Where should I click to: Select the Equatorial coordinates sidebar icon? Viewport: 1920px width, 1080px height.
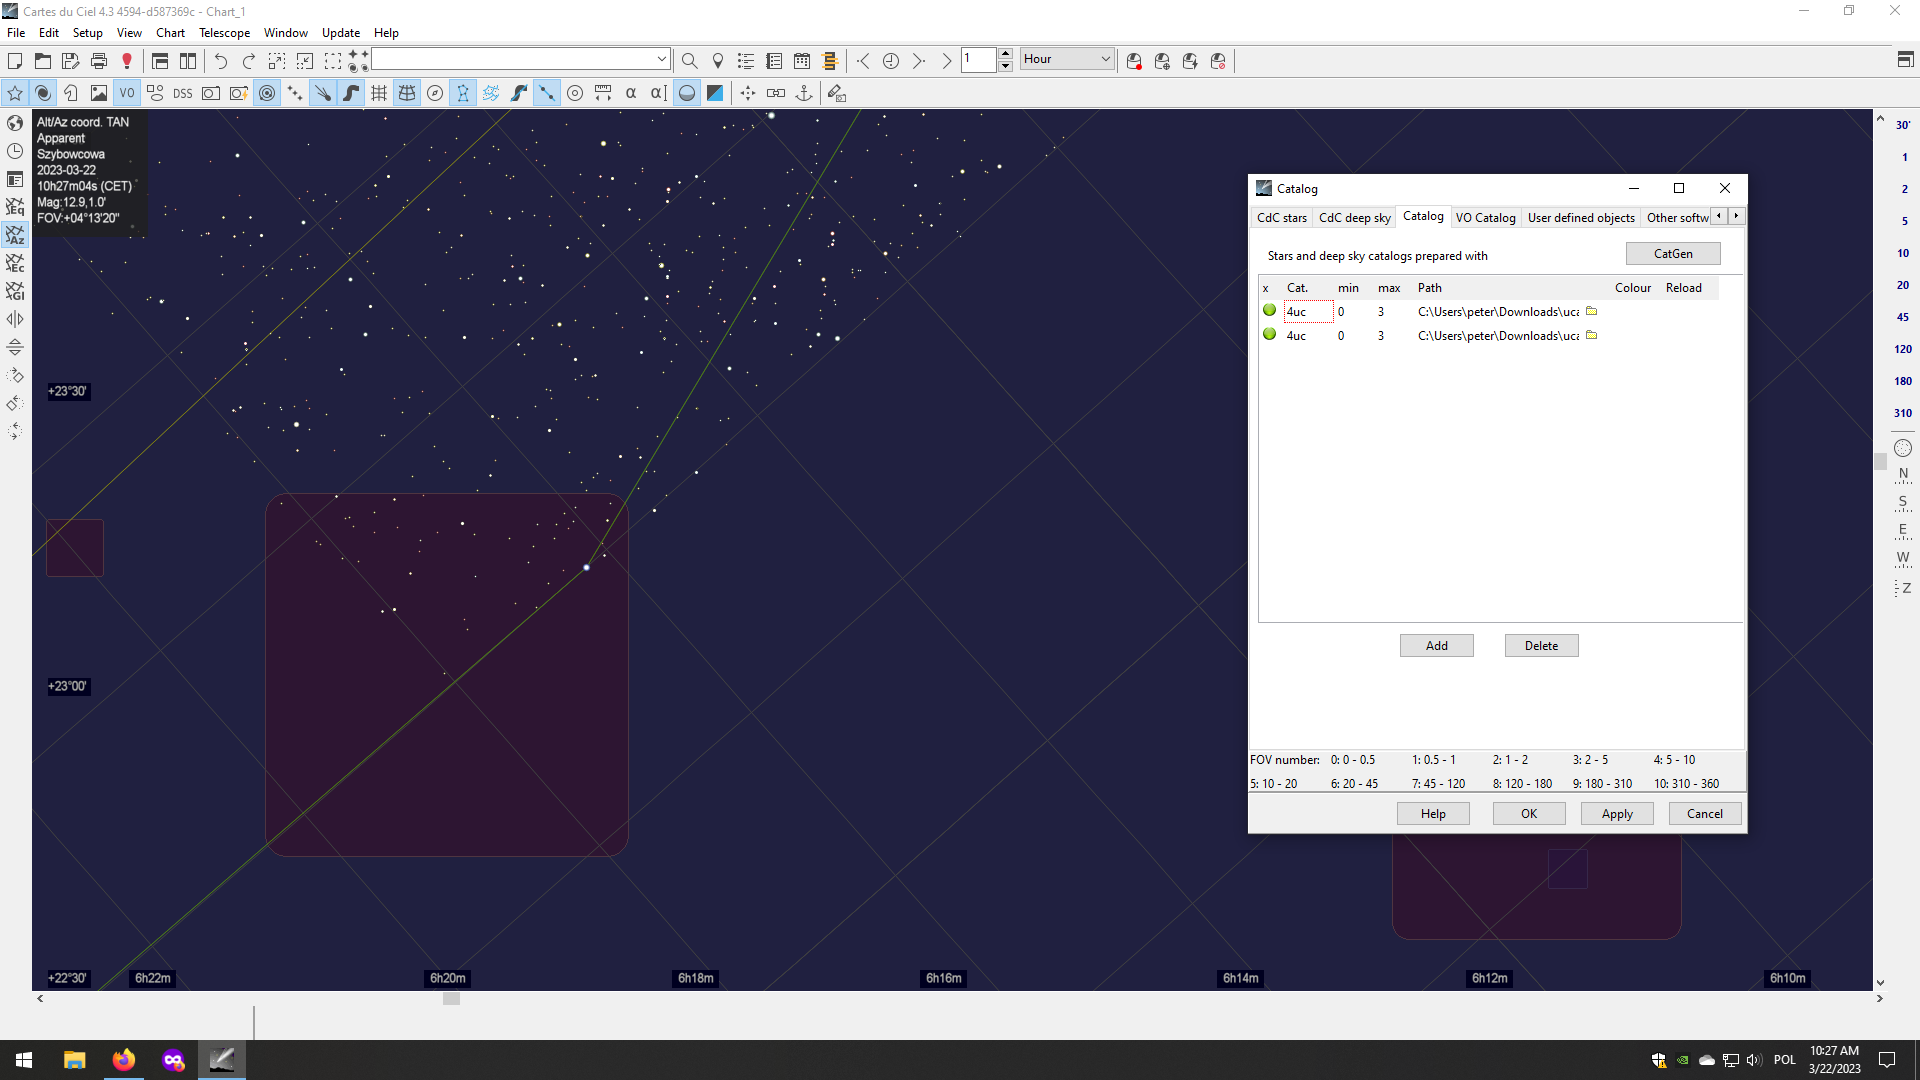[x=15, y=207]
